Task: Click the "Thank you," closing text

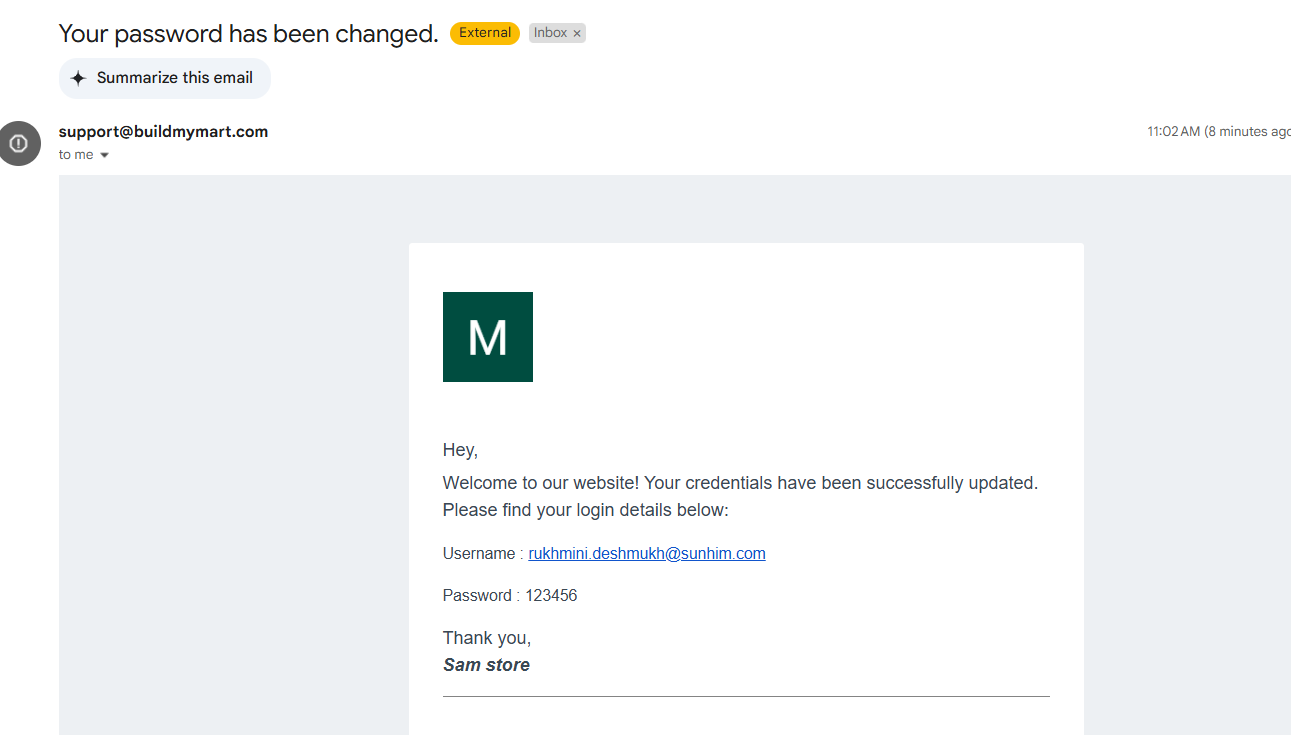Action: (x=487, y=638)
